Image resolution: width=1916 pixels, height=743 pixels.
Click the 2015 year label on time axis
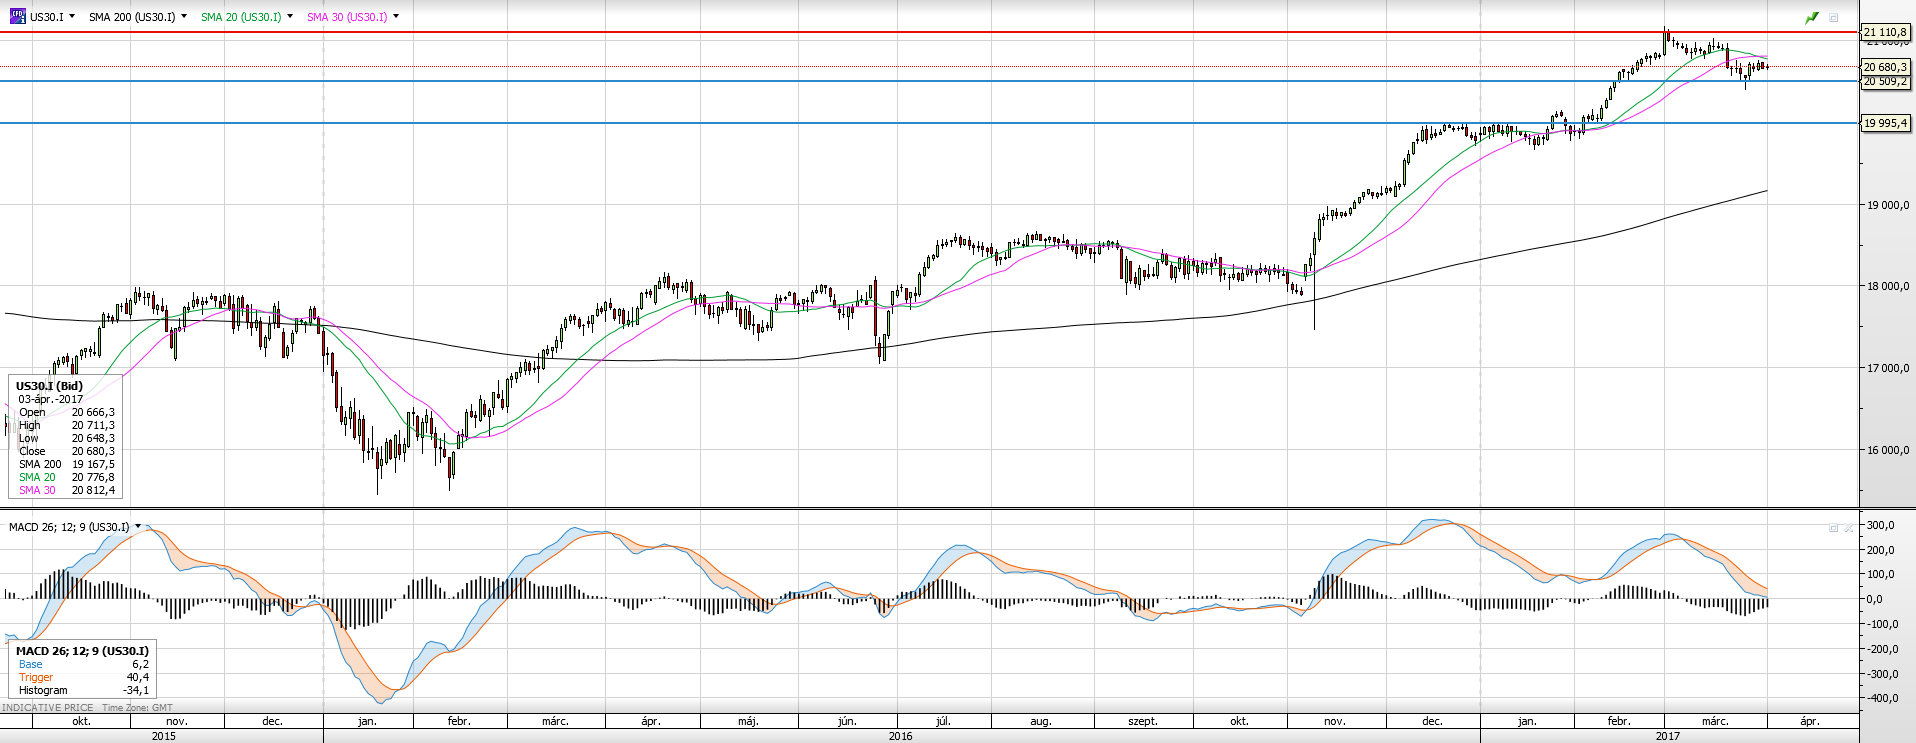point(164,736)
